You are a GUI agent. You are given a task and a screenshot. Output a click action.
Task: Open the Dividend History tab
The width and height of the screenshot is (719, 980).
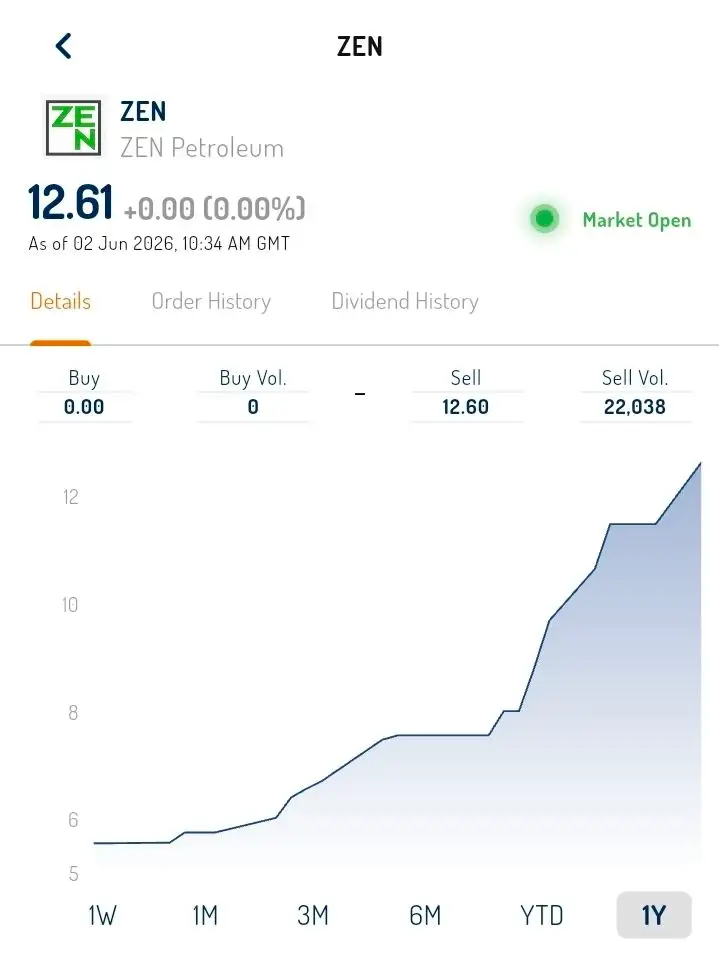pyautogui.click(x=405, y=301)
